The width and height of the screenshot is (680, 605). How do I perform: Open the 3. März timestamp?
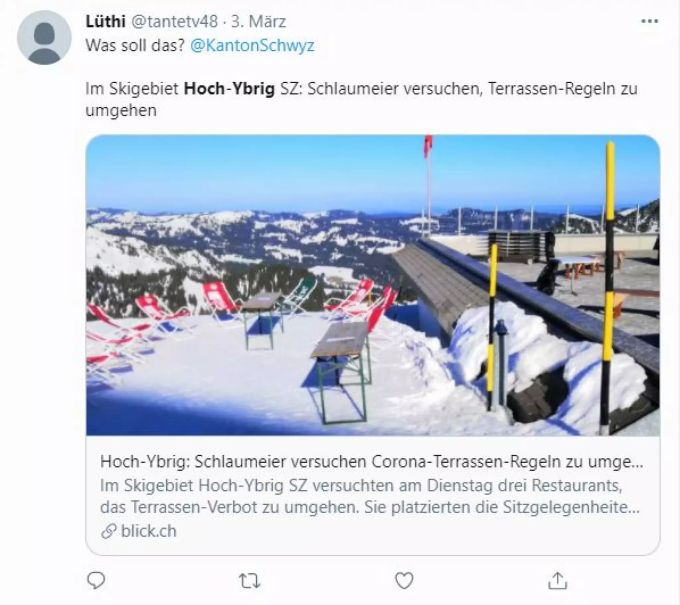click(x=258, y=21)
